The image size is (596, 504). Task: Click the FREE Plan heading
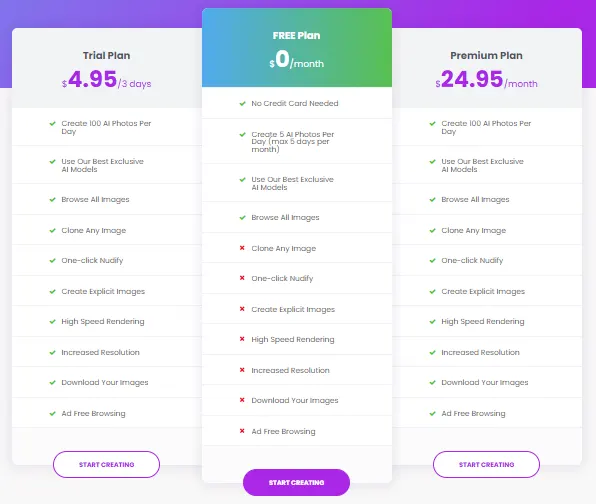point(296,35)
